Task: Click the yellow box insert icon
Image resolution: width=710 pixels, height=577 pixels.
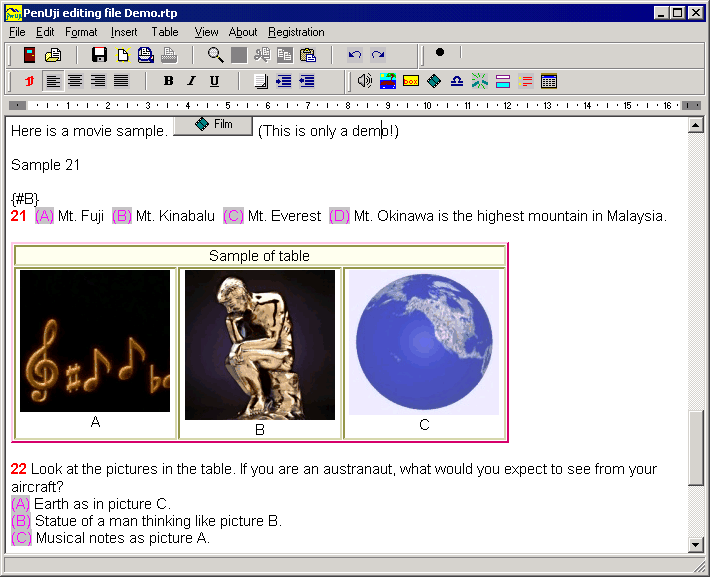Action: pyautogui.click(x=411, y=81)
